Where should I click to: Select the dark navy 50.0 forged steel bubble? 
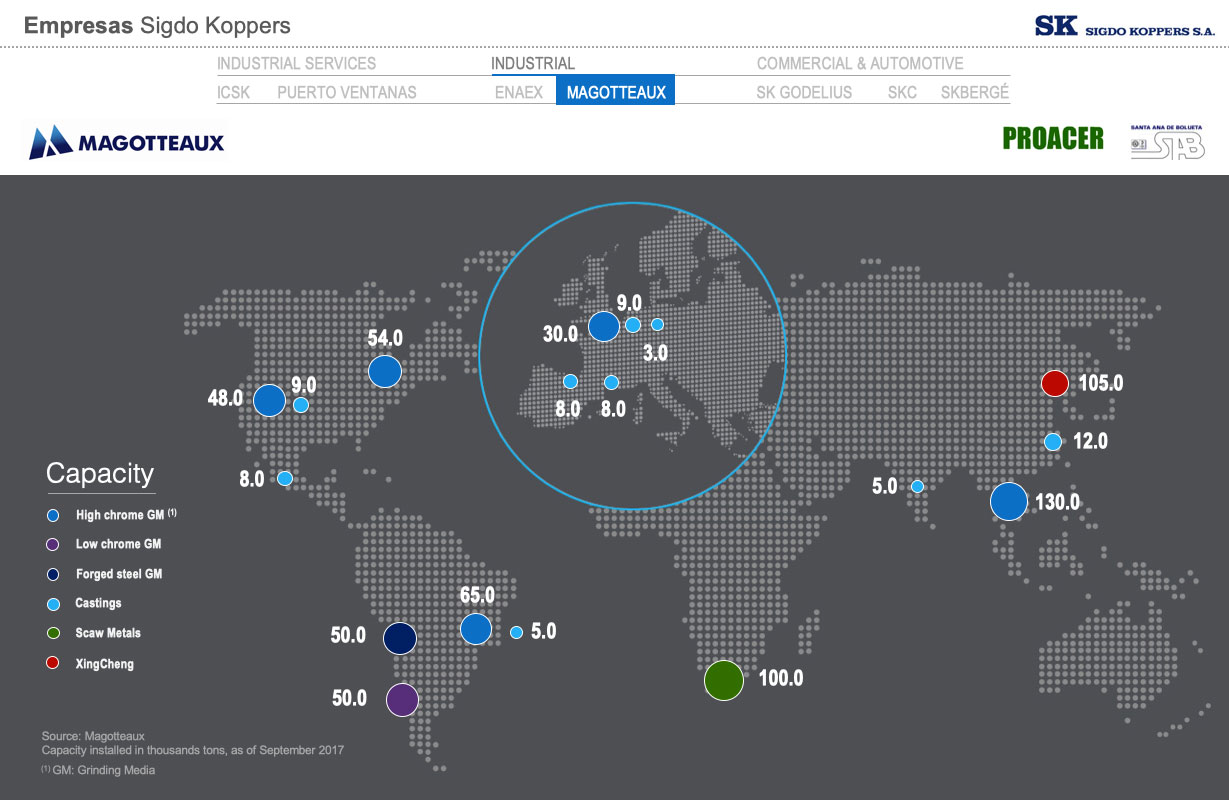click(x=400, y=638)
